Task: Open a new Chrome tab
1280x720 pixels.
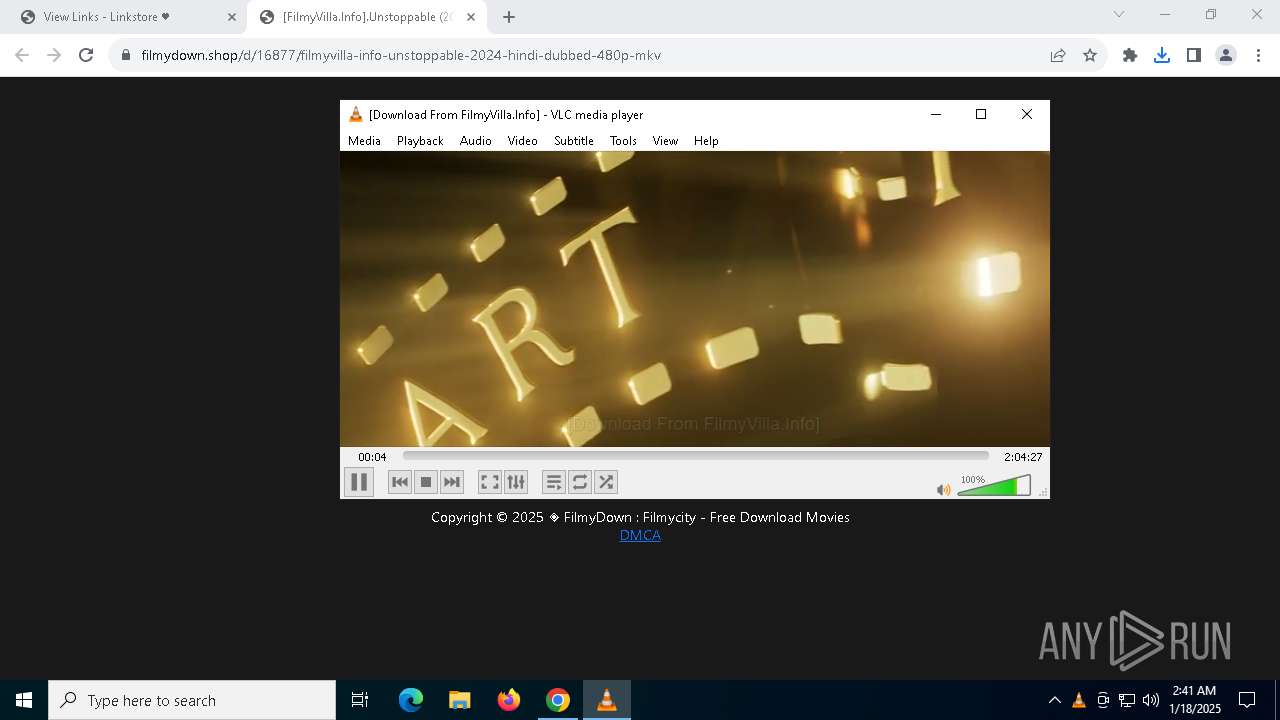Action: tap(509, 17)
